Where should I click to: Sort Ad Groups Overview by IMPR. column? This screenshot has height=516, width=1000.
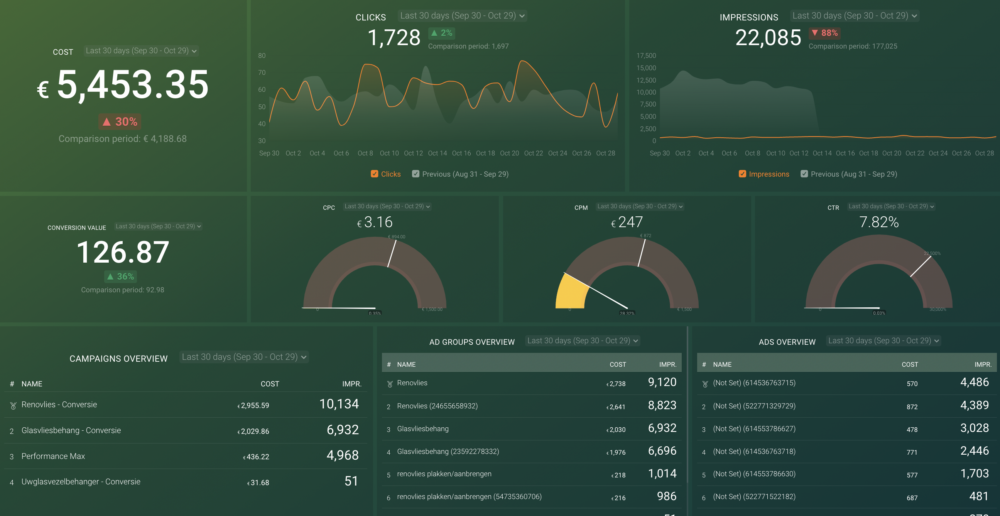click(668, 364)
